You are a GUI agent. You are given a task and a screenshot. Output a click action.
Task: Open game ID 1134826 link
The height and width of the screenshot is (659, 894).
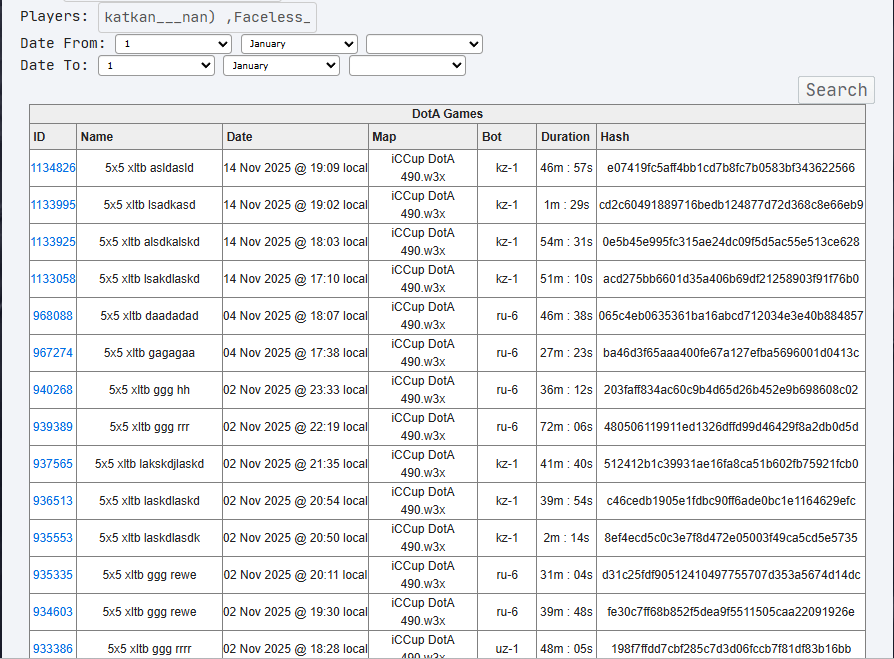(53, 168)
